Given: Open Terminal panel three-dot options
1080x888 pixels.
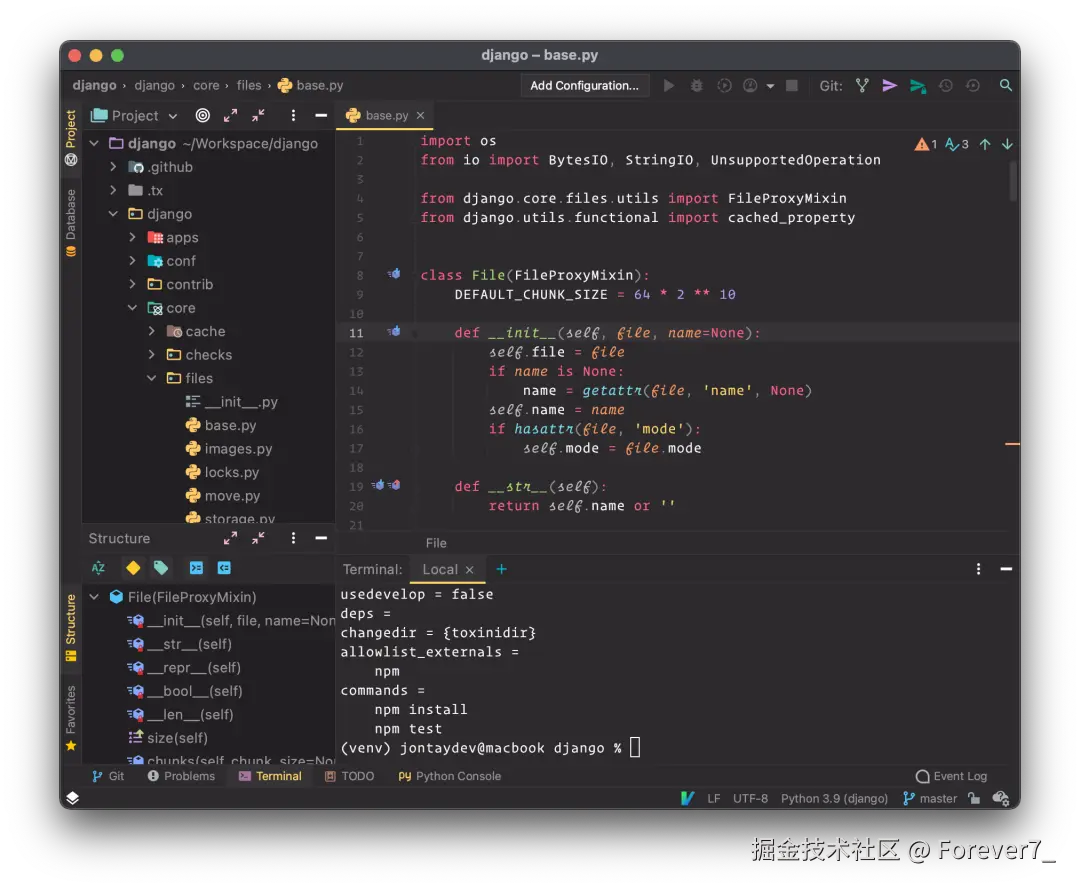Looking at the screenshot, I should tap(978, 569).
